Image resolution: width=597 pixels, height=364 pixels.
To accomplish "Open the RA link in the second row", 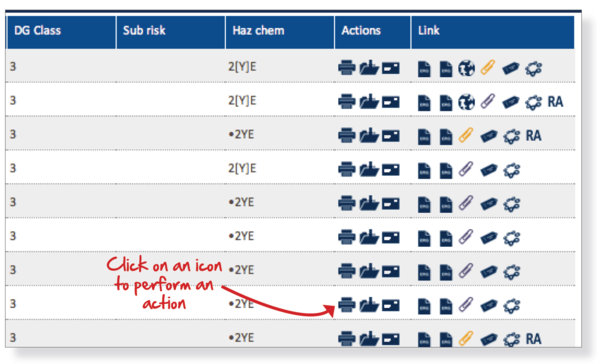I will tap(555, 102).
